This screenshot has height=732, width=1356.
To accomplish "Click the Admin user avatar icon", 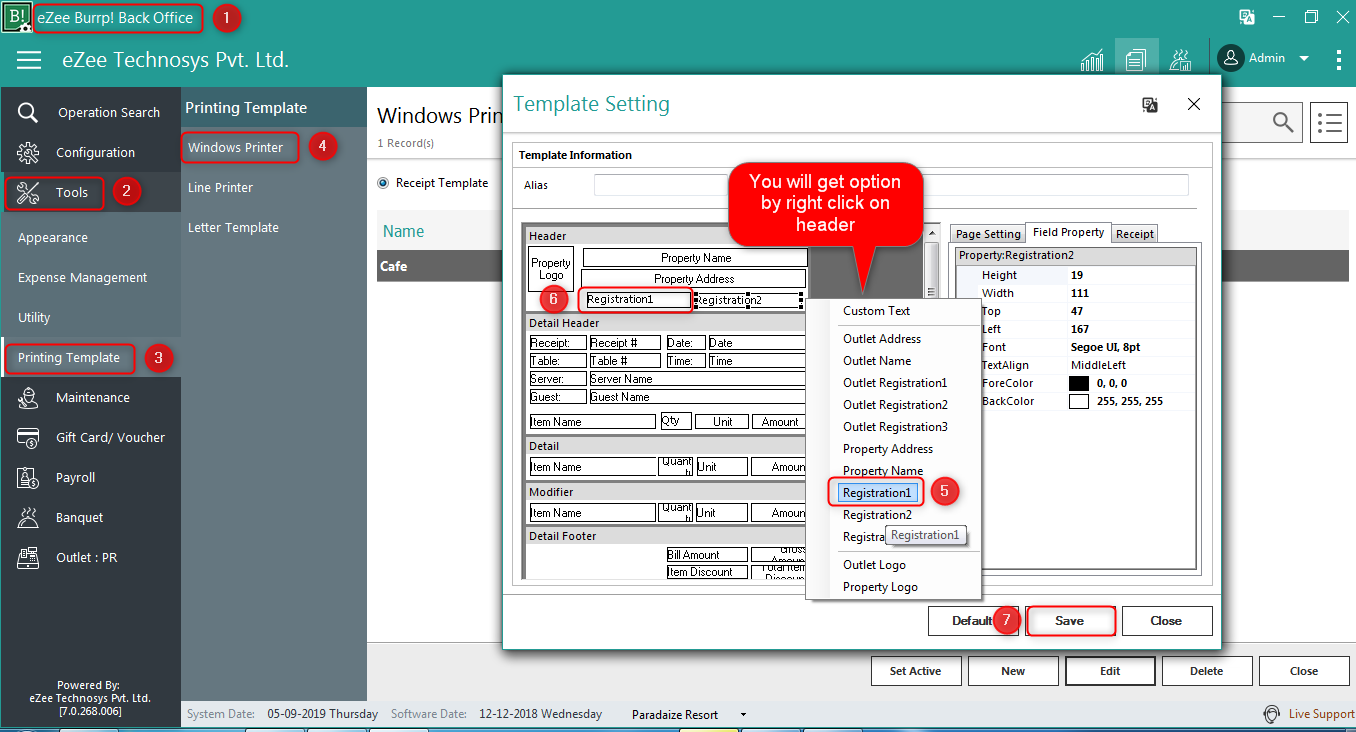I will point(1231,58).
